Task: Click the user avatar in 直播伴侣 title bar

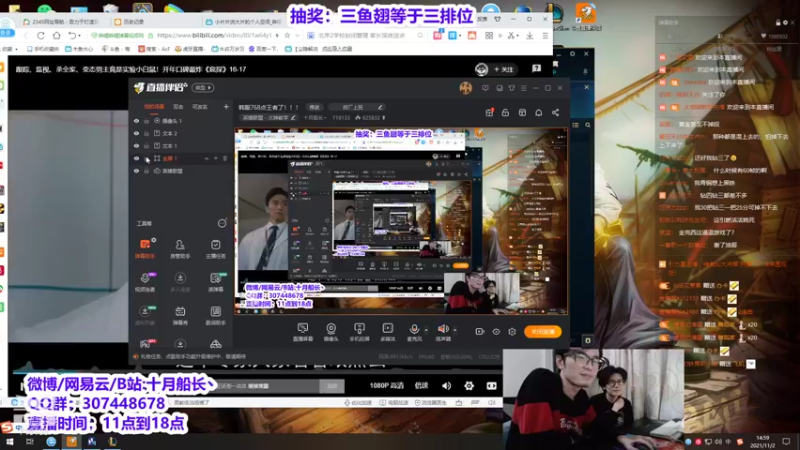Action: [465, 88]
